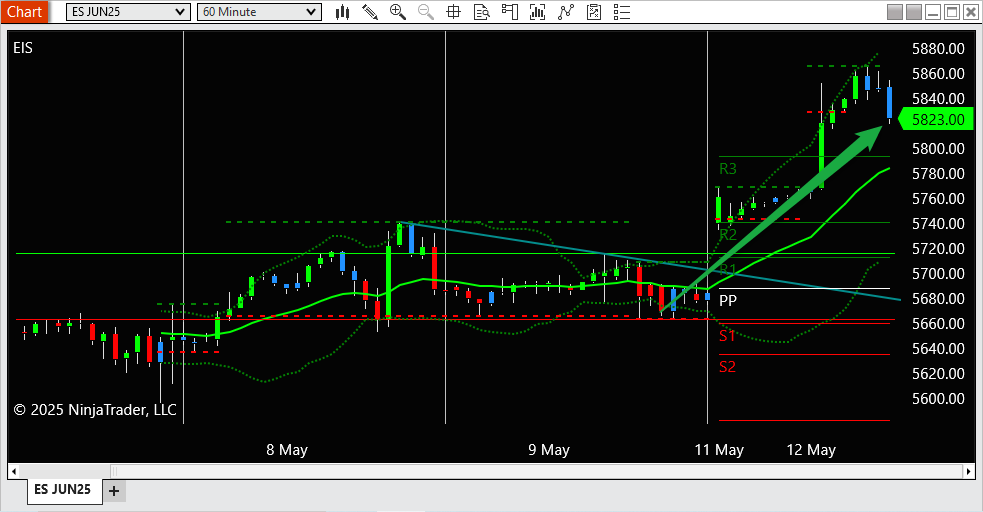The height and width of the screenshot is (512, 983).
Task: Minimize the chart window
Action: (933, 12)
